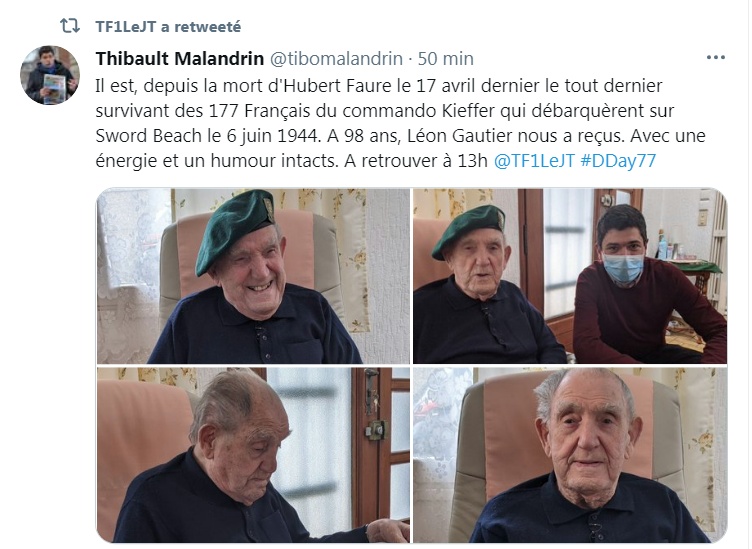Click the door lock in third photo
Screen dimensions: 752x549
[376, 430]
